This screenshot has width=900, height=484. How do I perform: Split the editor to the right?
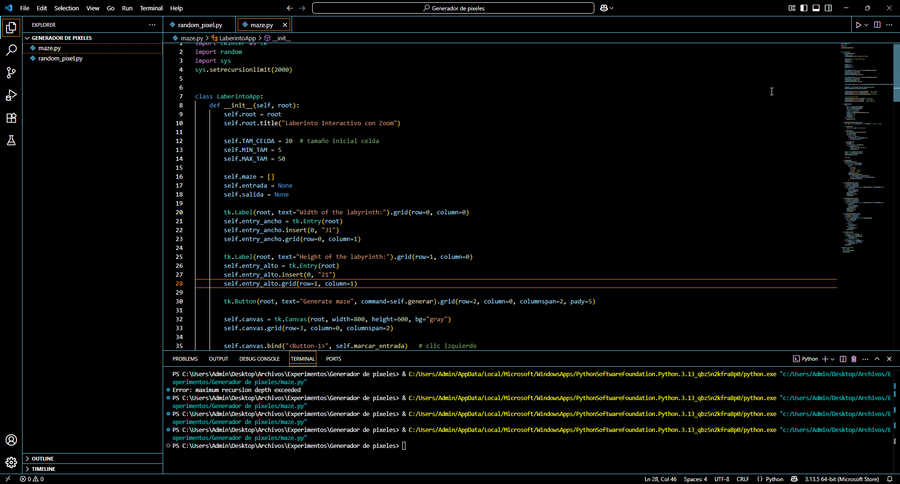click(877, 25)
